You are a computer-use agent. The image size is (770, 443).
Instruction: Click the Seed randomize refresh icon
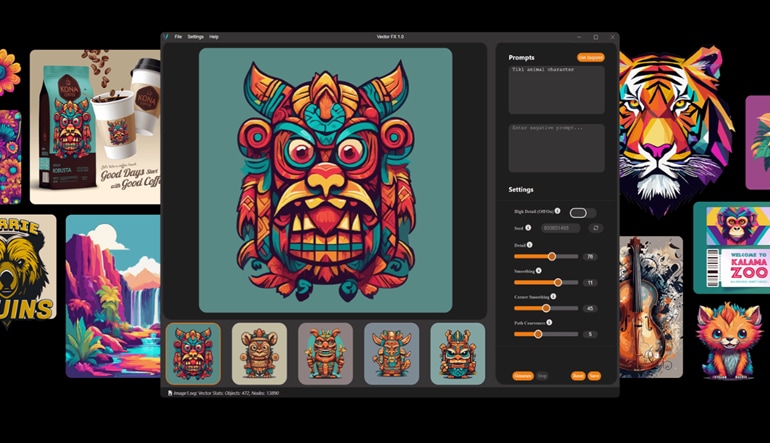click(x=596, y=228)
